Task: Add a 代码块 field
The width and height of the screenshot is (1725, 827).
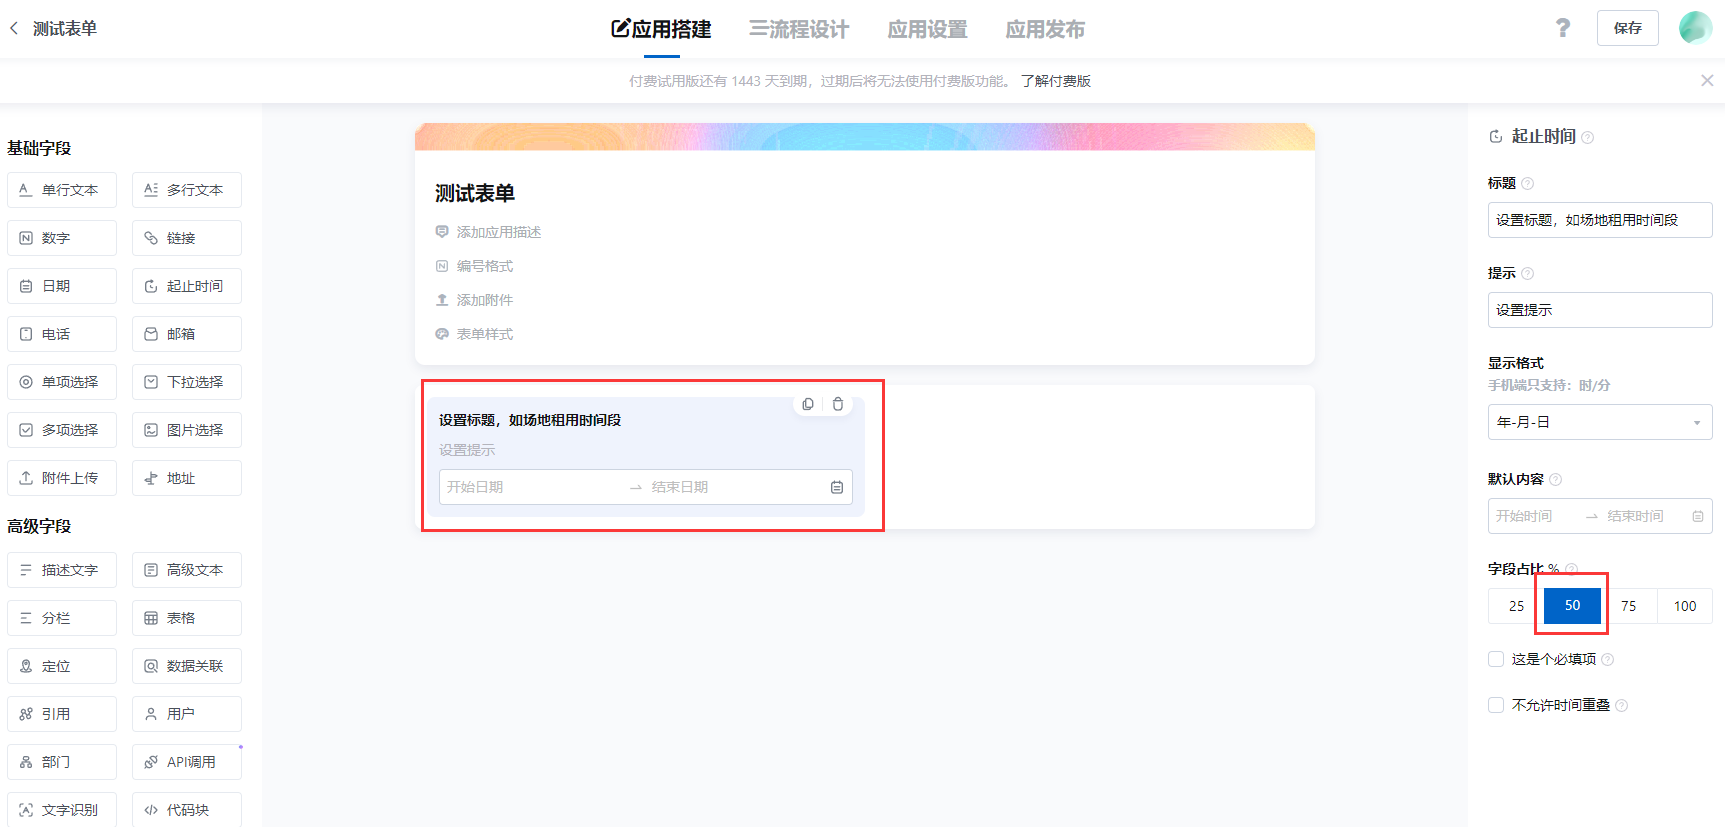Action: tap(187, 810)
